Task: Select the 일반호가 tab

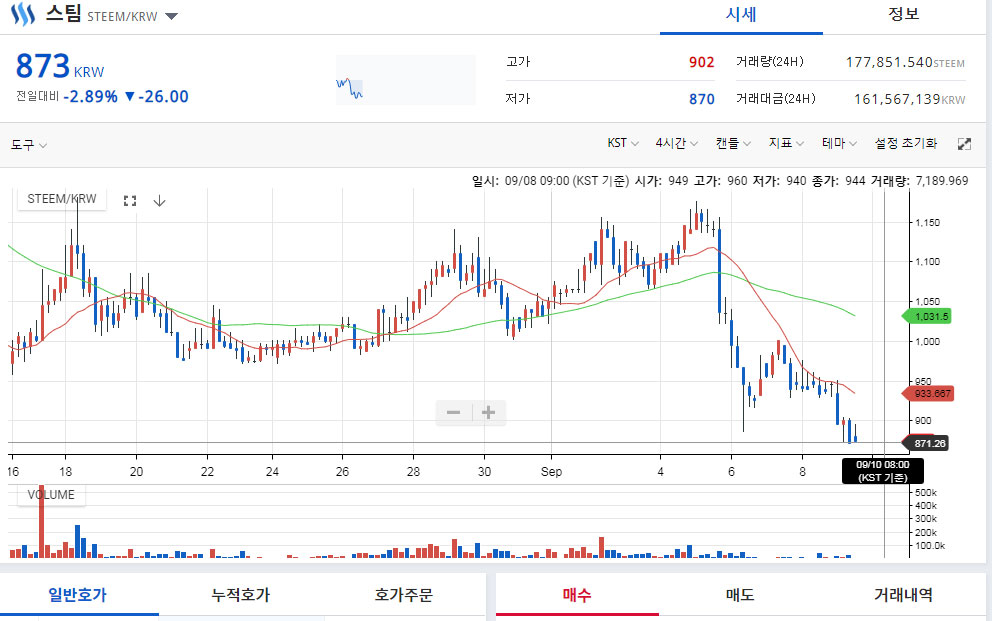Action: [x=78, y=594]
